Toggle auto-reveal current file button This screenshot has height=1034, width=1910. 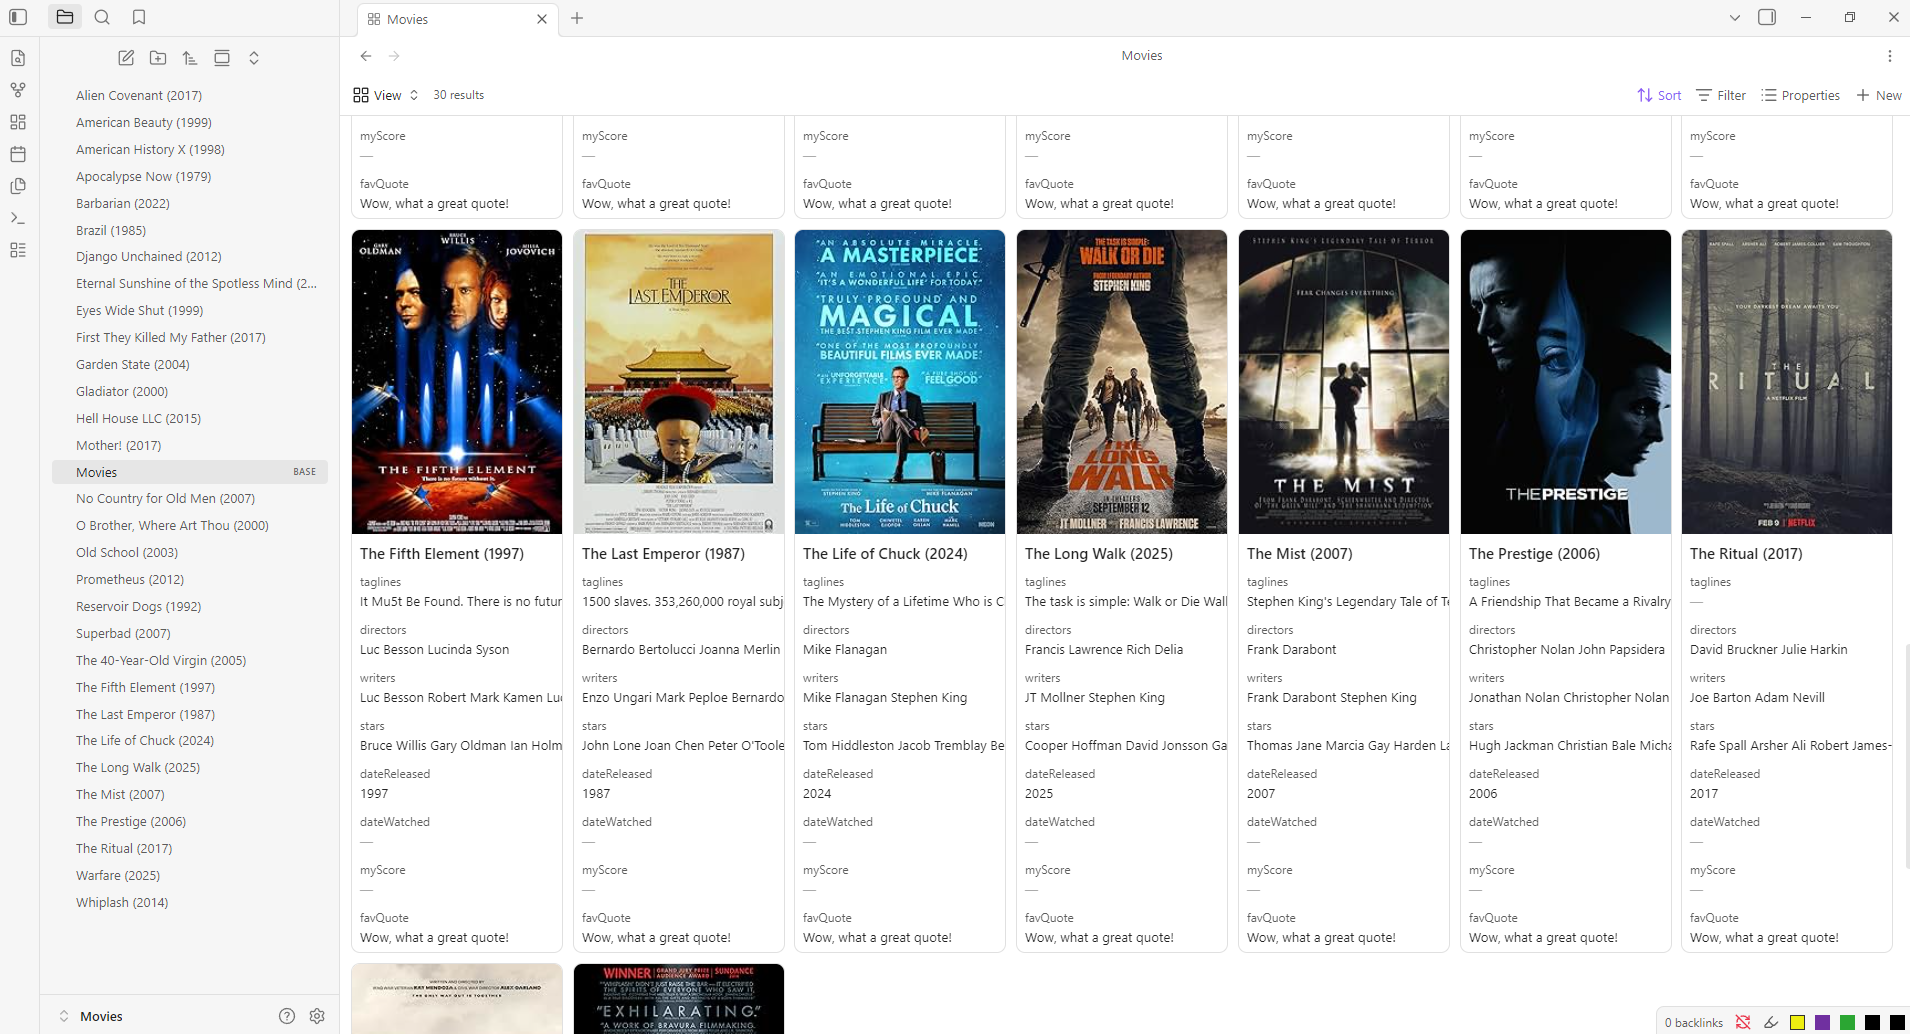point(222,58)
